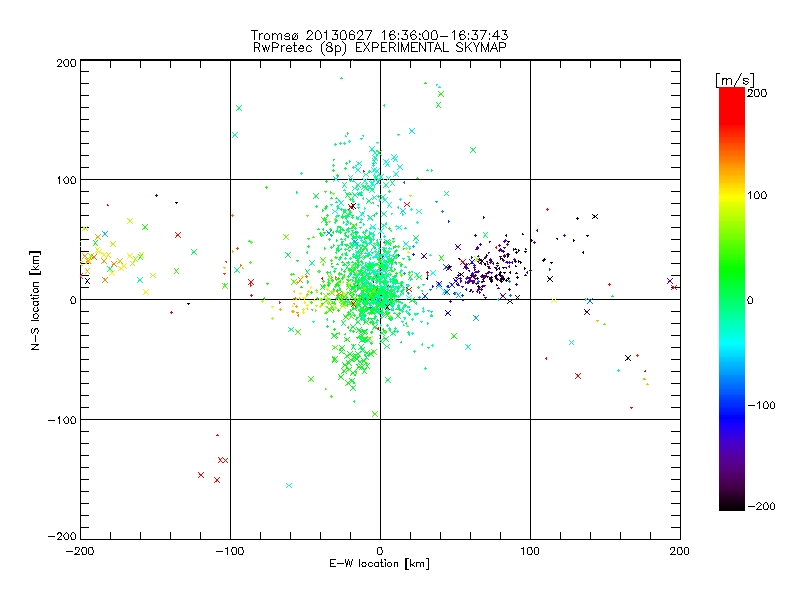Image resolution: width=800 pixels, height=600 pixels.
Task: Click the title text 'Tromsø 20130627 16:36:00-16:37:43'
Action: tap(379, 35)
